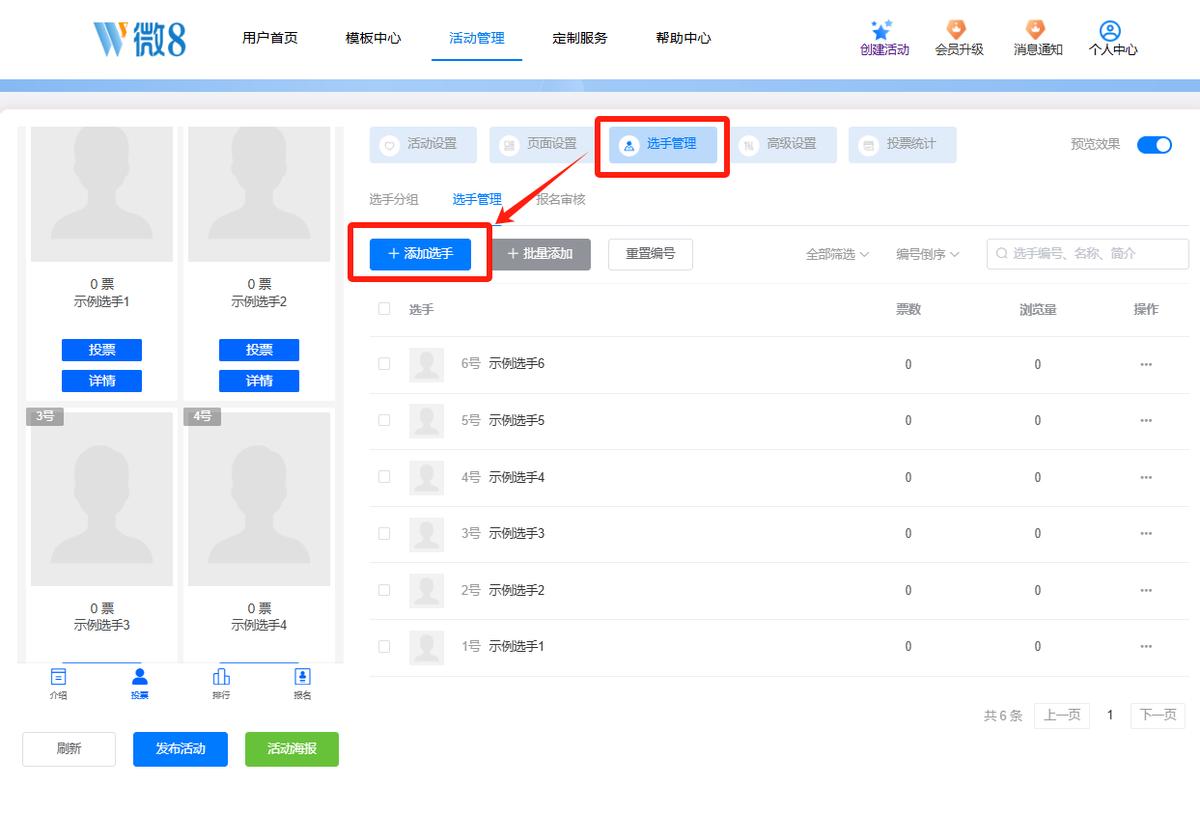
Task: Open the 介绍 icon in preview bar
Action: coord(59,677)
